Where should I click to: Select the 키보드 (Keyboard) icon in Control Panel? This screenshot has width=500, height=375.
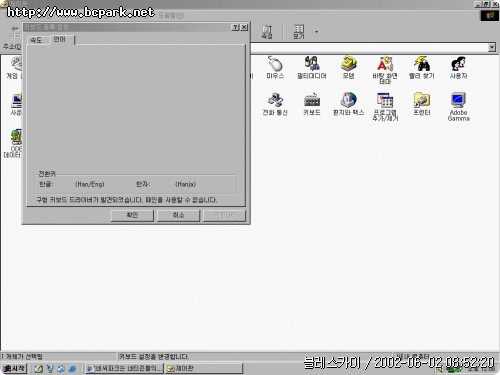(312, 104)
